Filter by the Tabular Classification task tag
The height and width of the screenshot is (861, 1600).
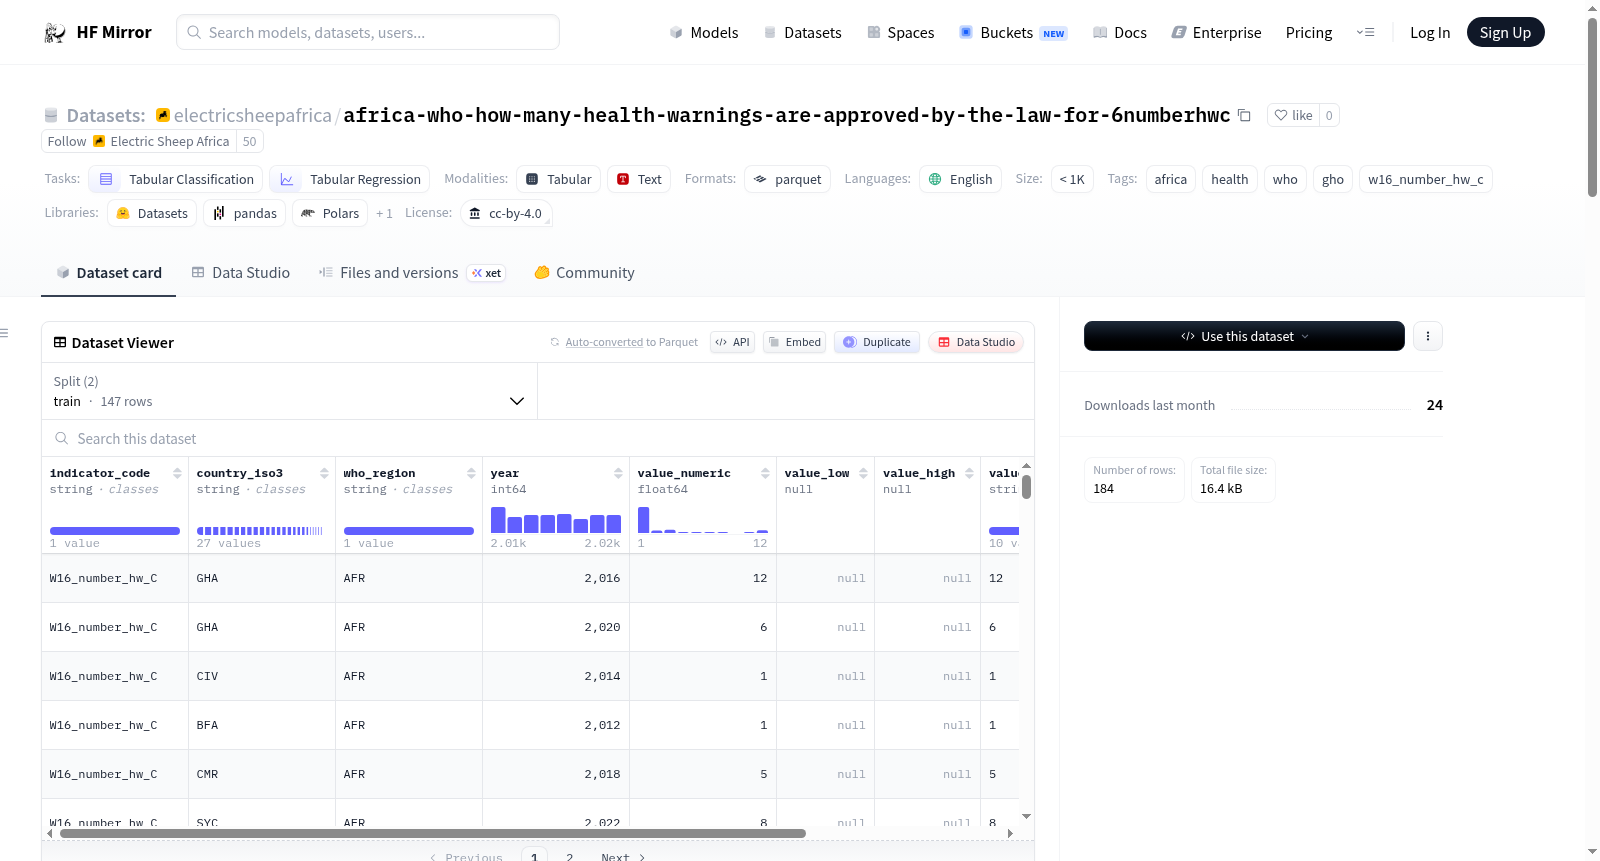(x=176, y=179)
